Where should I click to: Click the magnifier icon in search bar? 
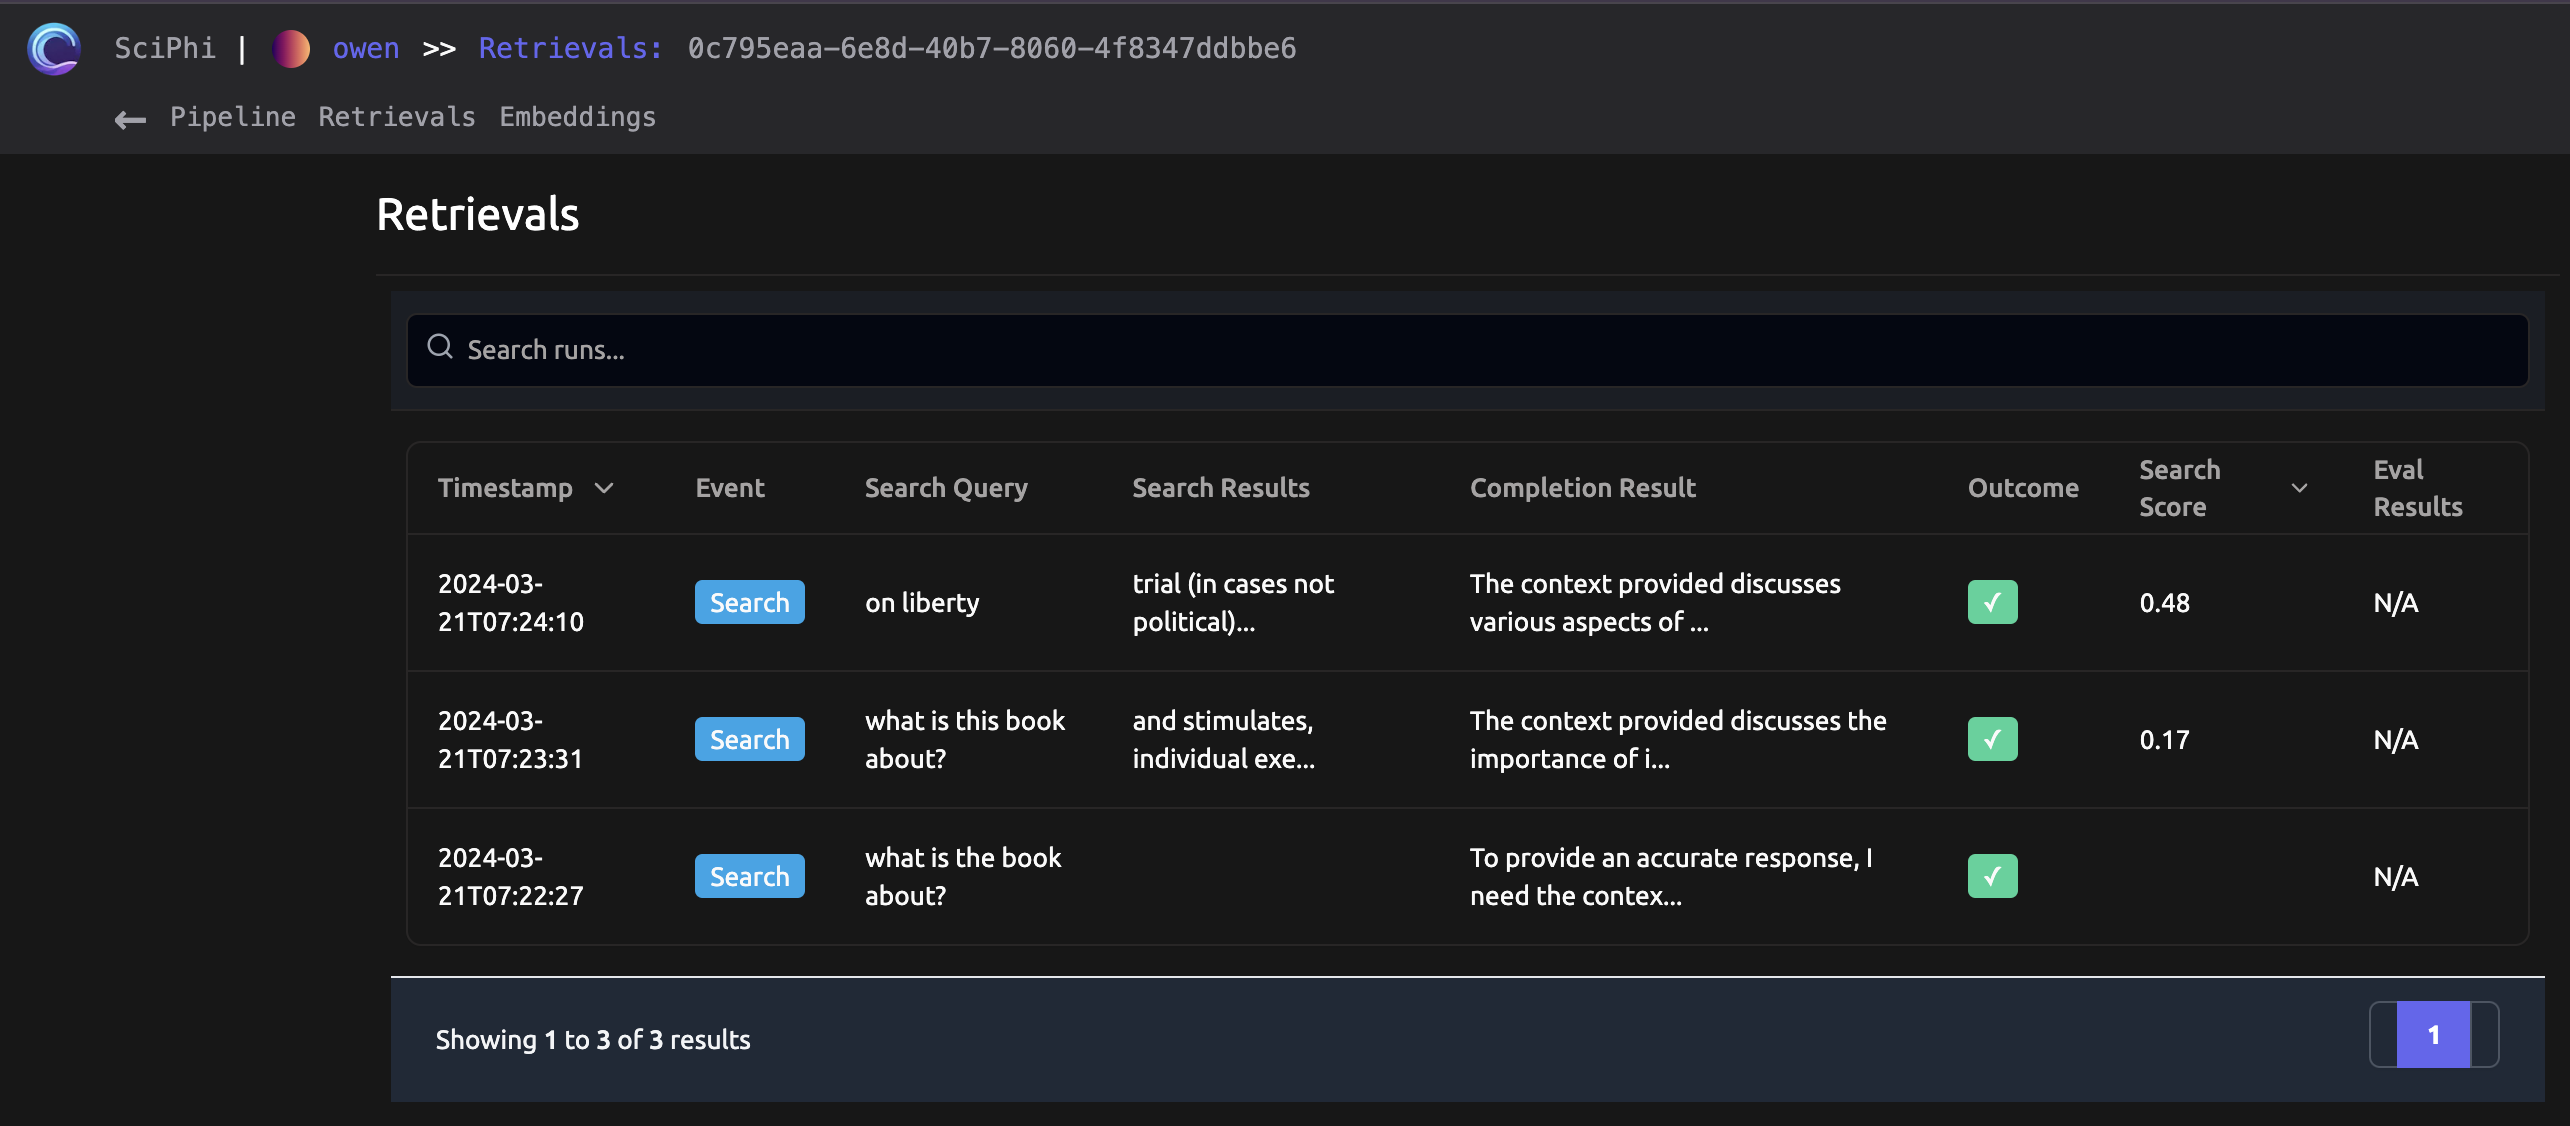440,347
